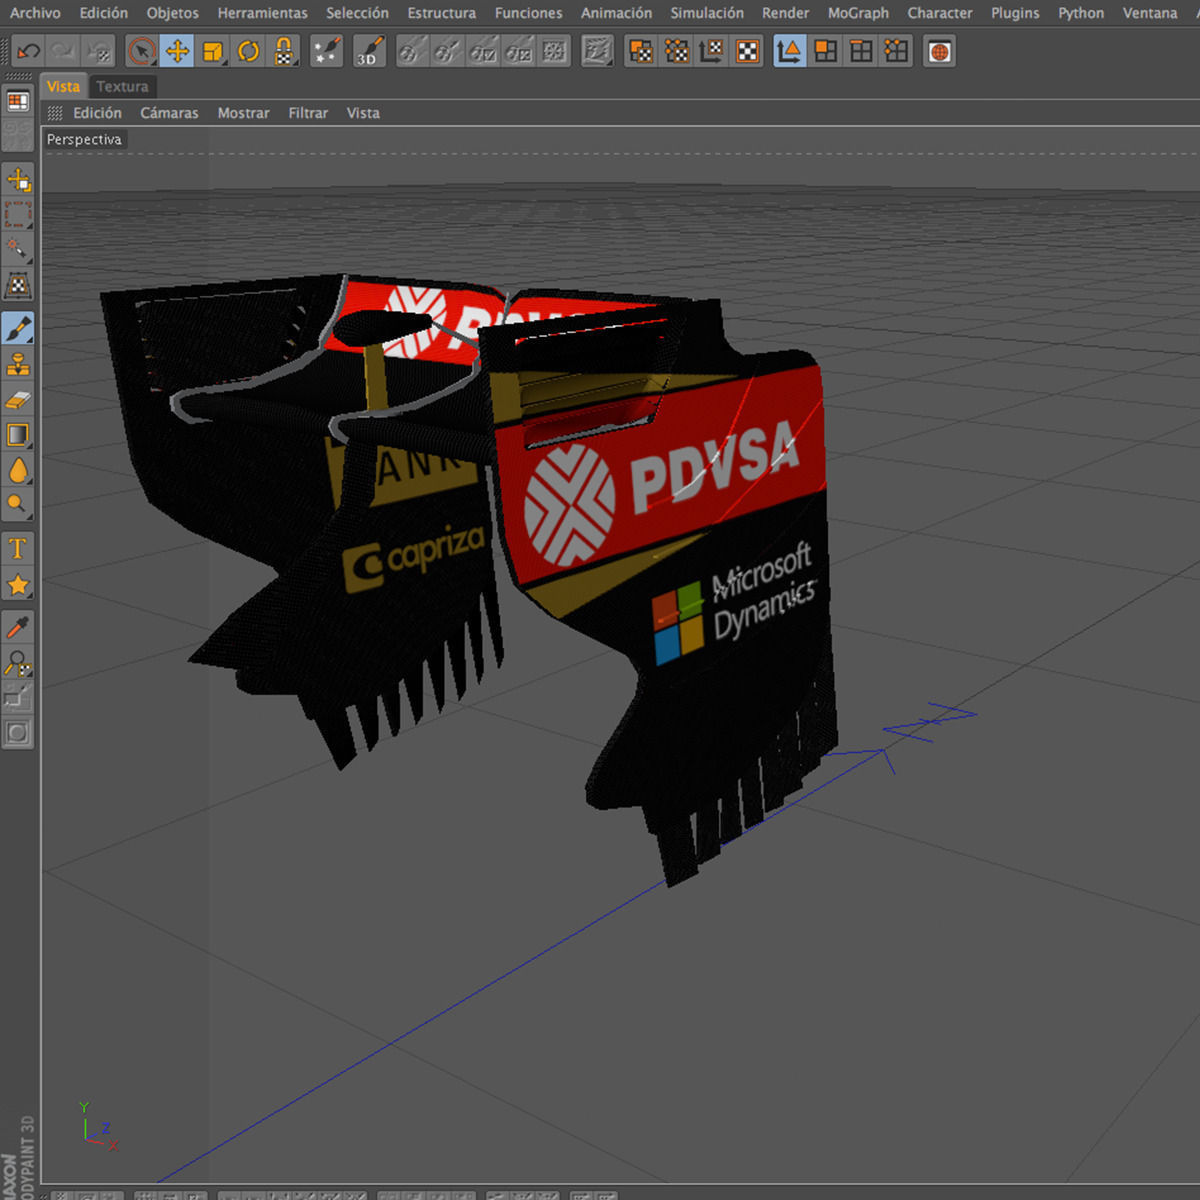Select Polygons mode icon
Image resolution: width=1200 pixels, height=1200 pixels.
[x=826, y=51]
